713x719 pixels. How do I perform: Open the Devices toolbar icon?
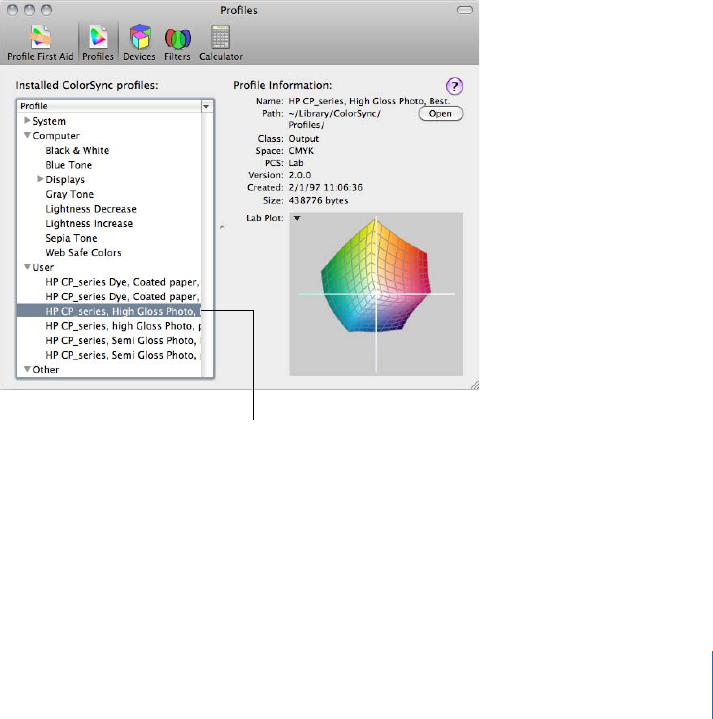139,44
